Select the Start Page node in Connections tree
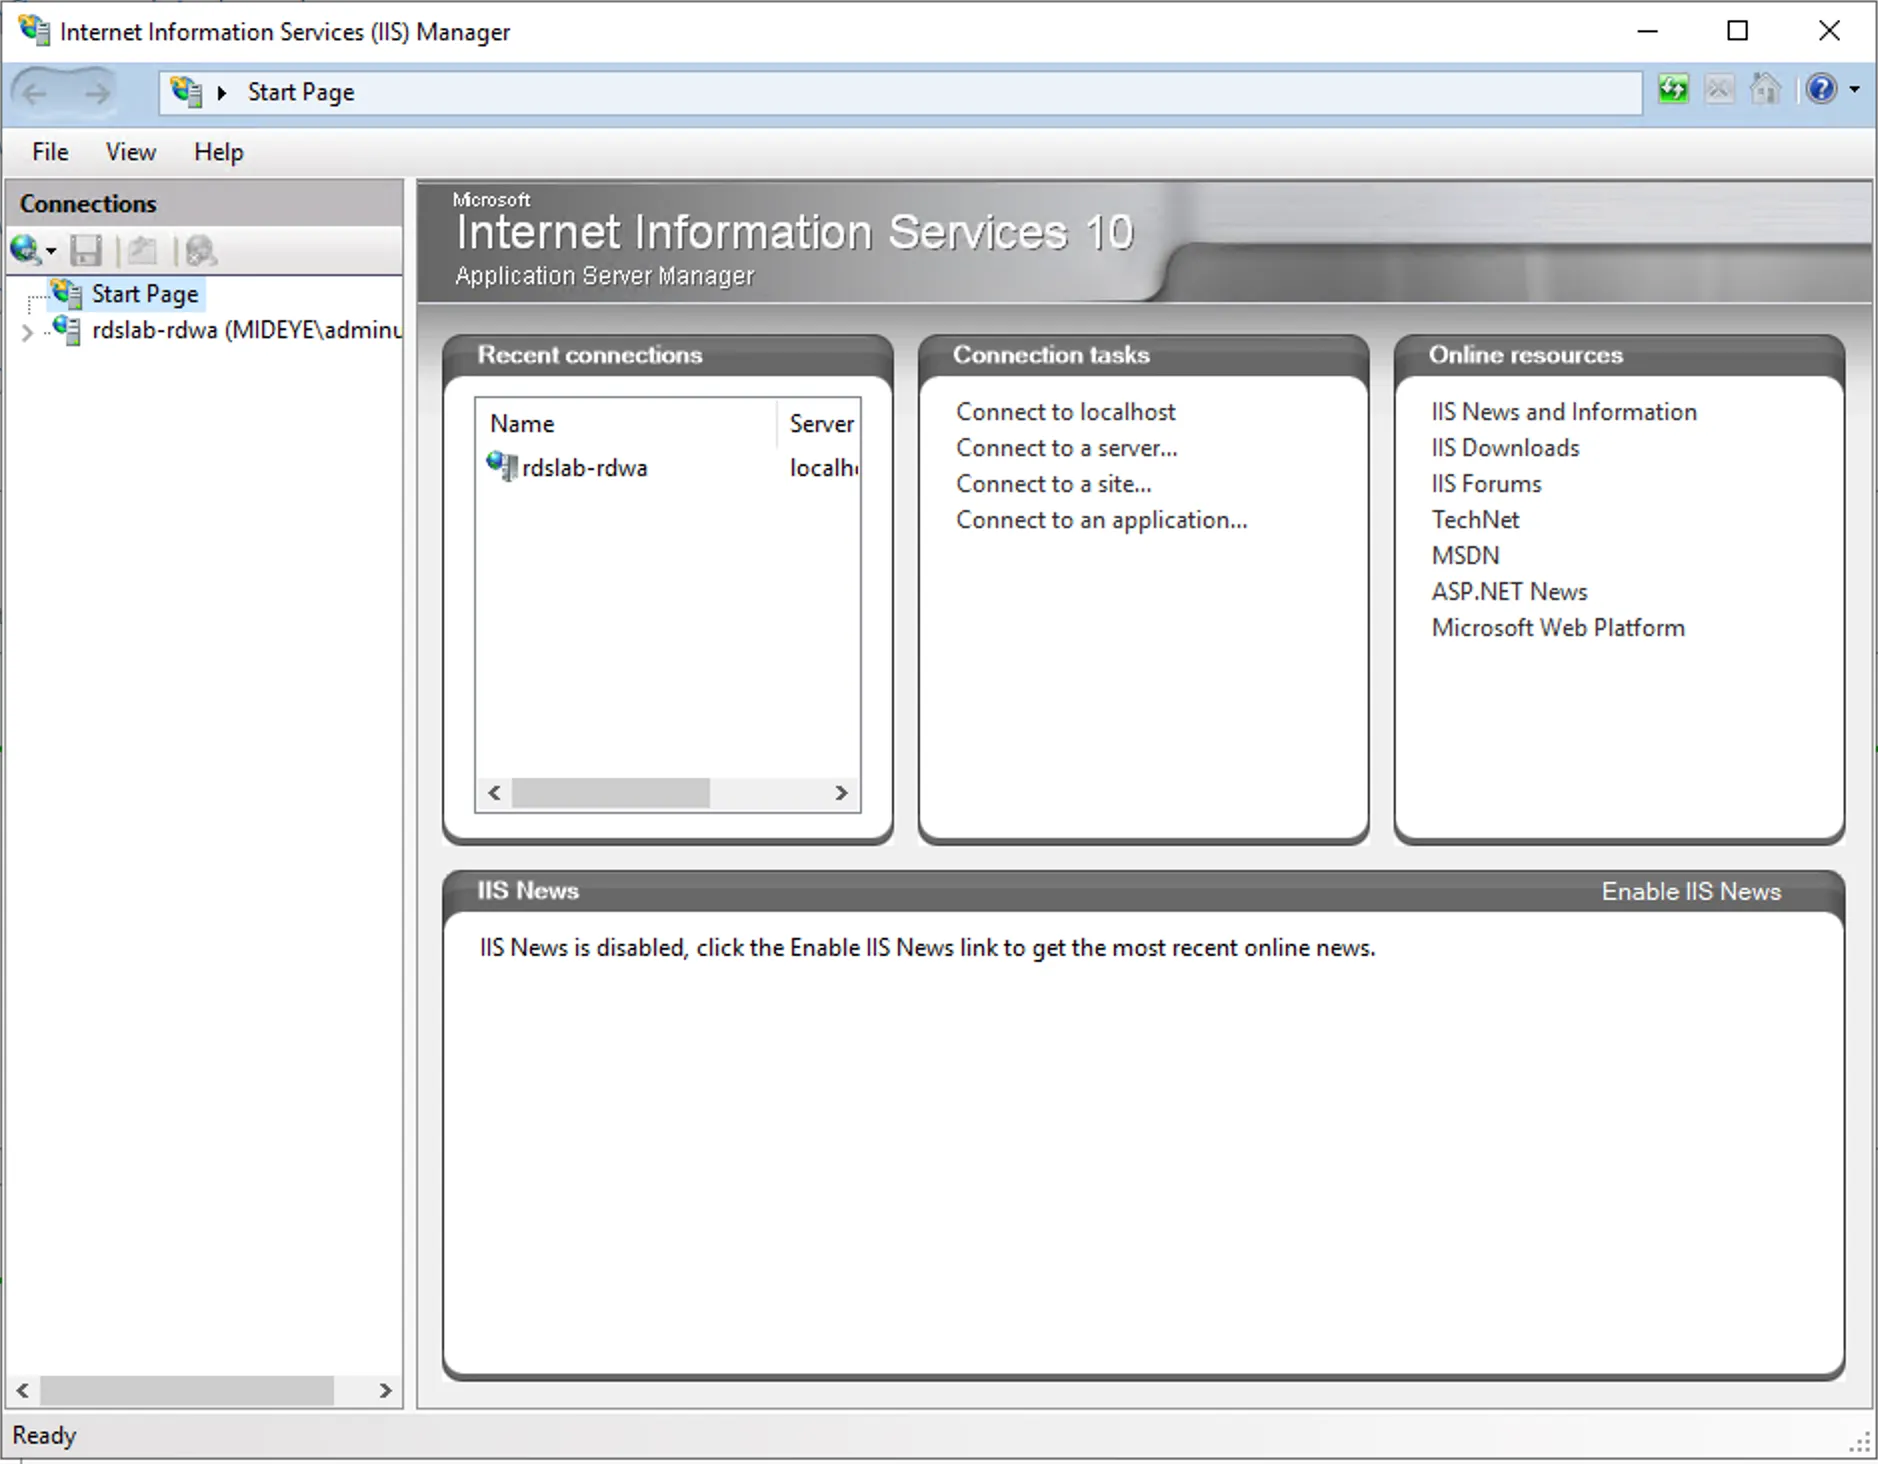The image size is (1878, 1464). pyautogui.click(x=144, y=293)
